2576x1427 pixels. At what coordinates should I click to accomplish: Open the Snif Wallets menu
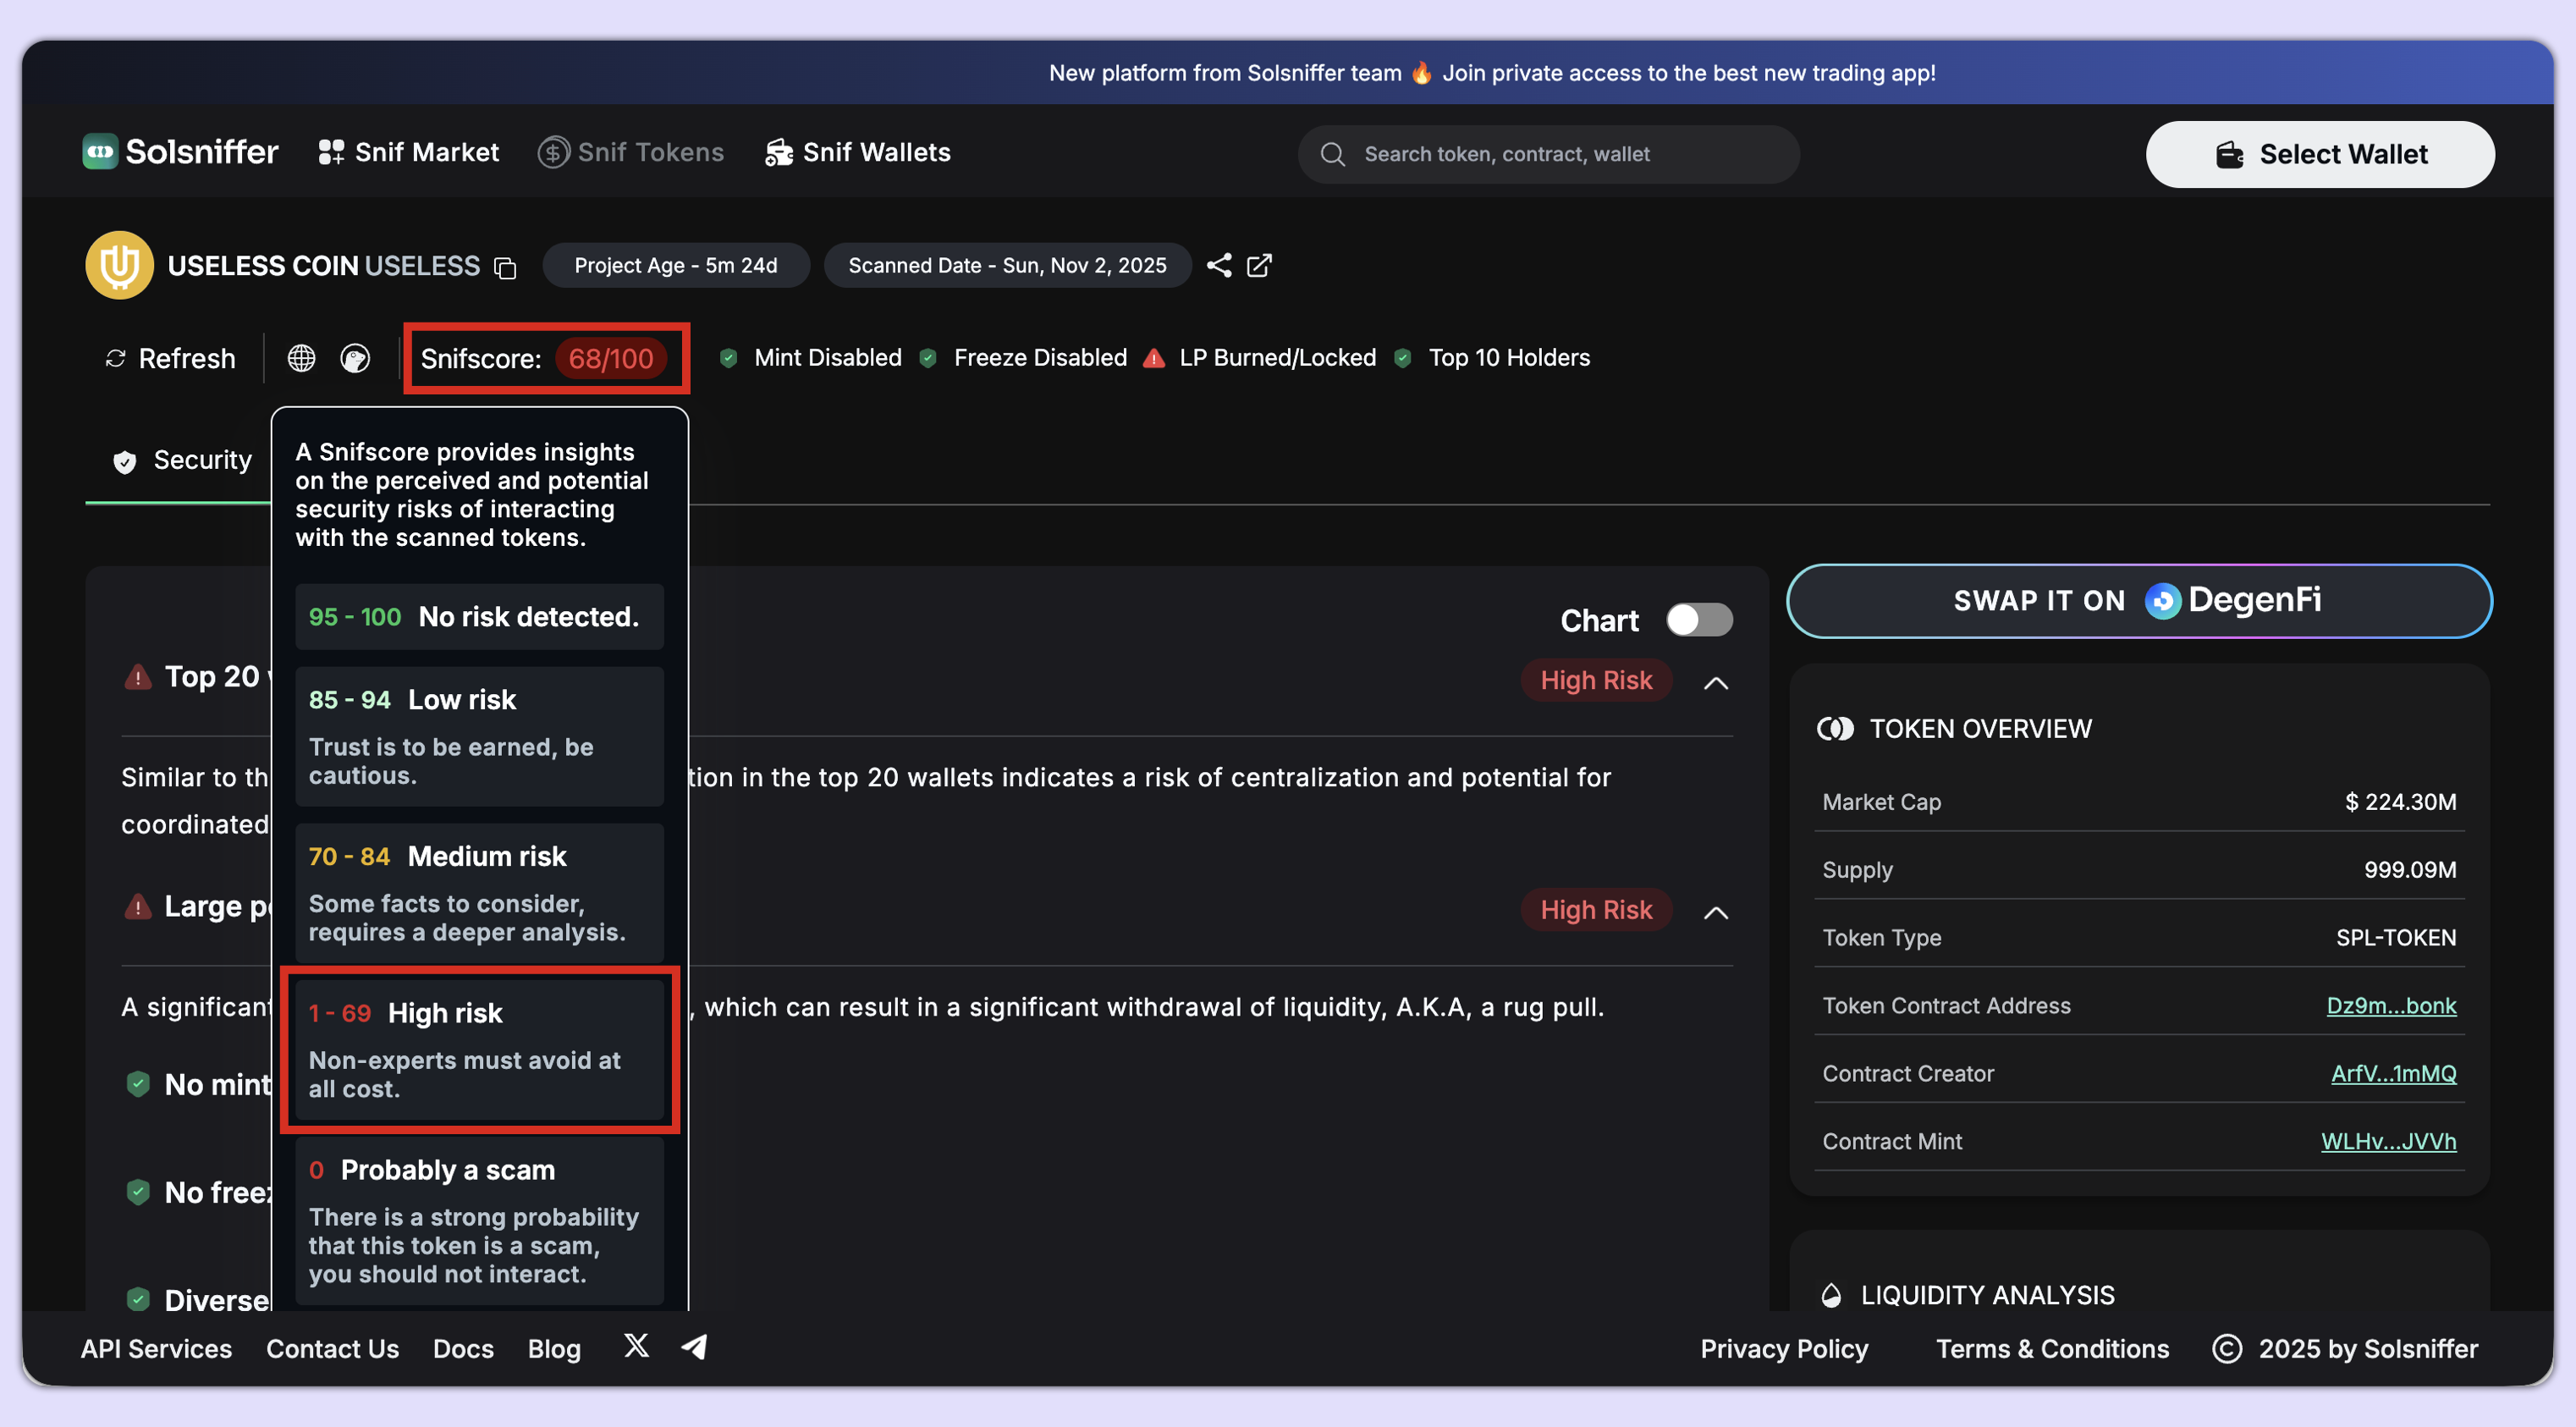click(x=857, y=152)
